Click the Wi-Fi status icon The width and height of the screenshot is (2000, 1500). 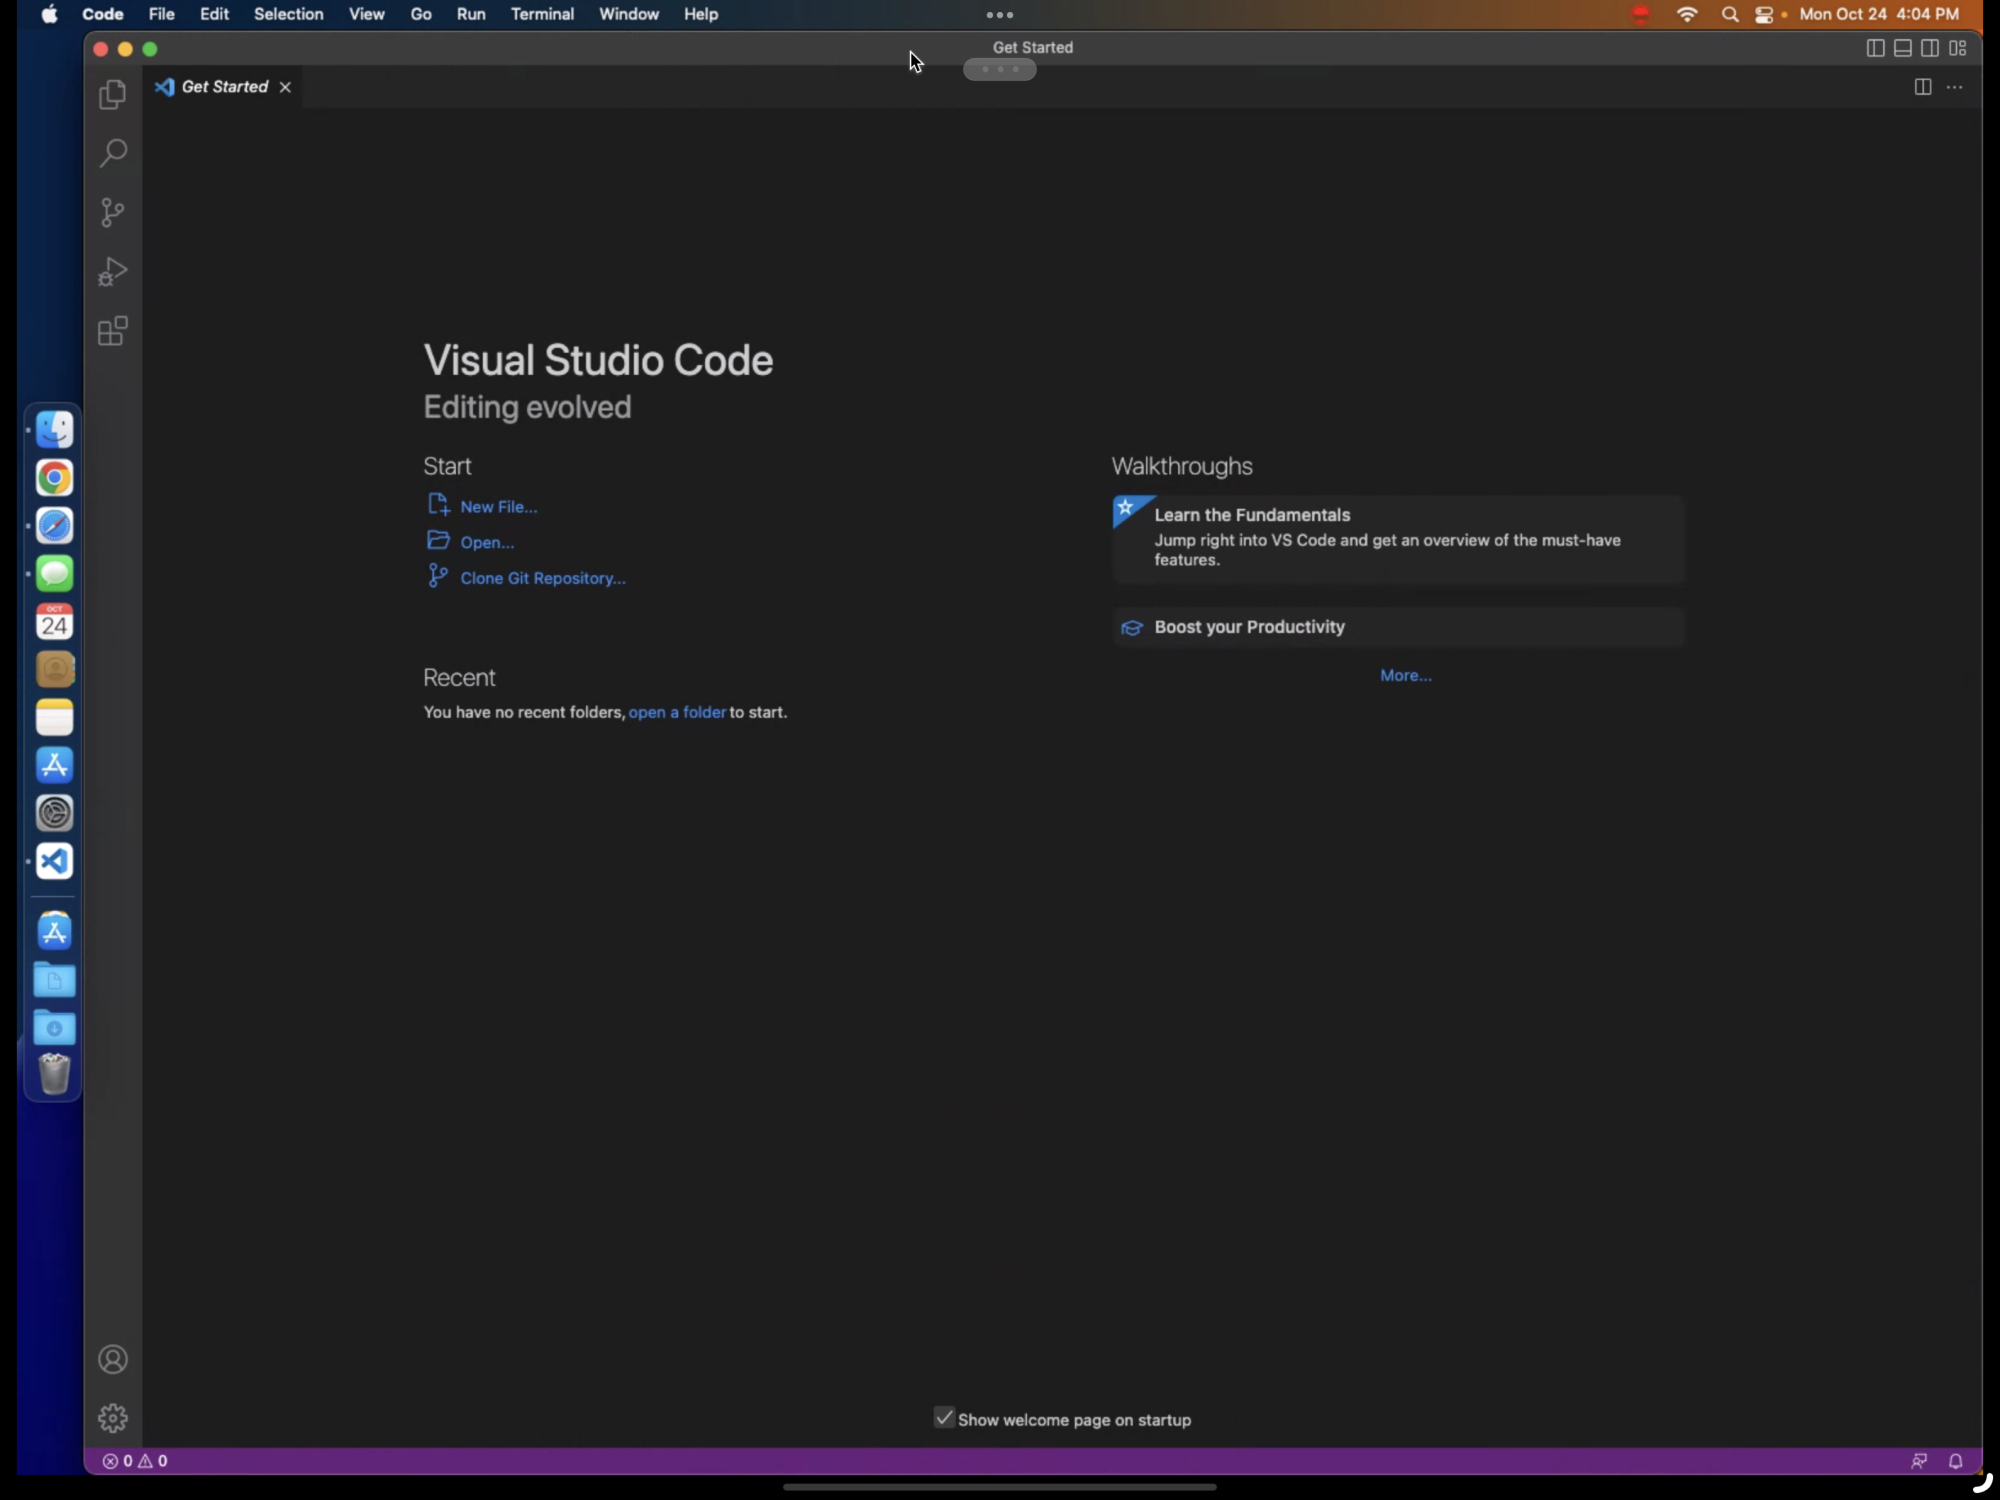[x=1687, y=14]
